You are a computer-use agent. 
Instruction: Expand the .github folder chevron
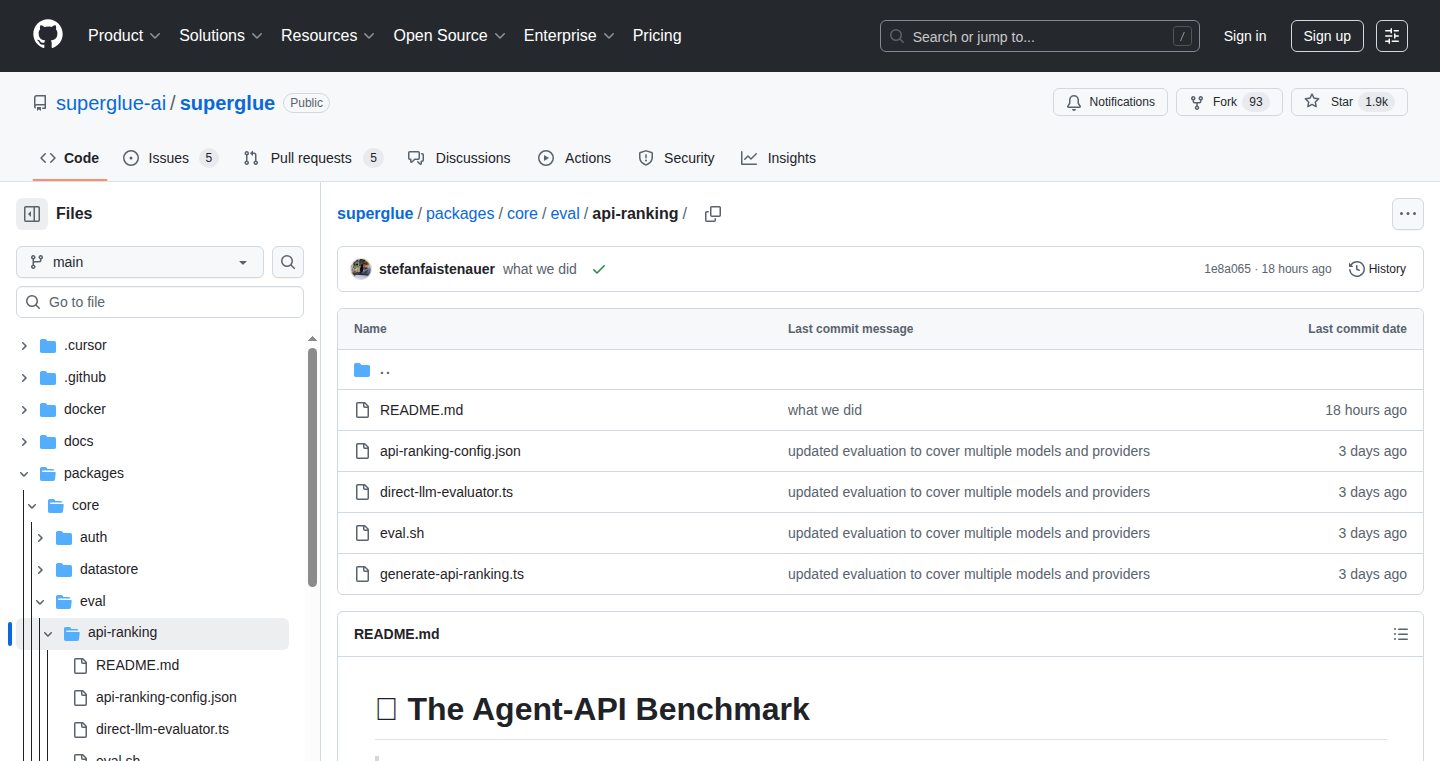coord(24,377)
